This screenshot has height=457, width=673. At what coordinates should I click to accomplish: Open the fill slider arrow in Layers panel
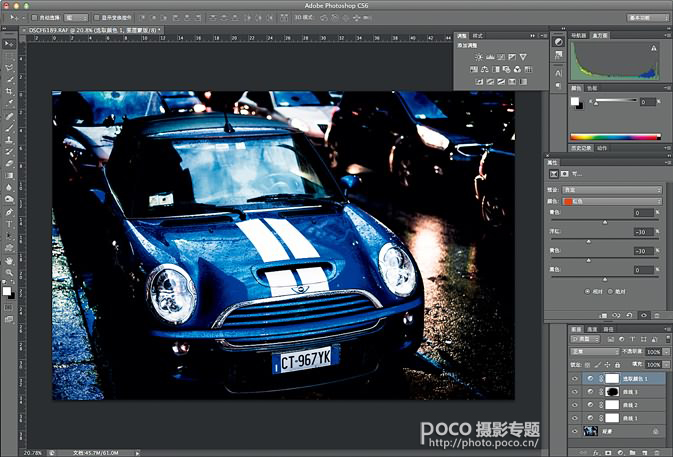(666, 365)
